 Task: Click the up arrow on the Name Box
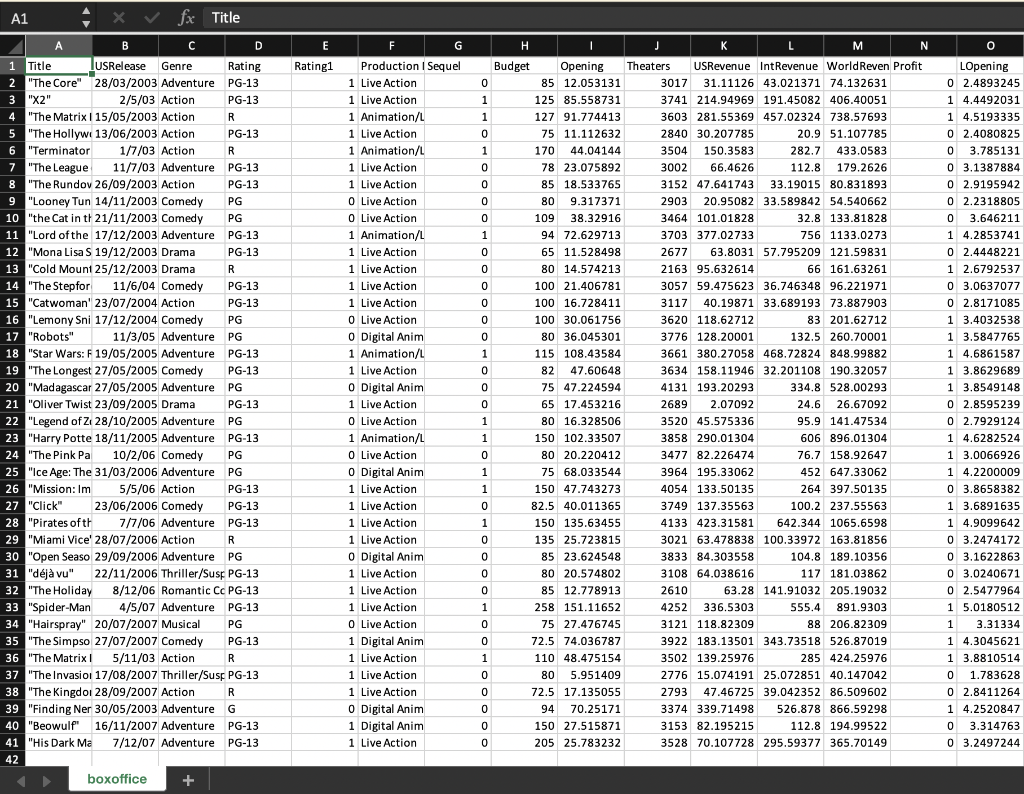tap(86, 12)
